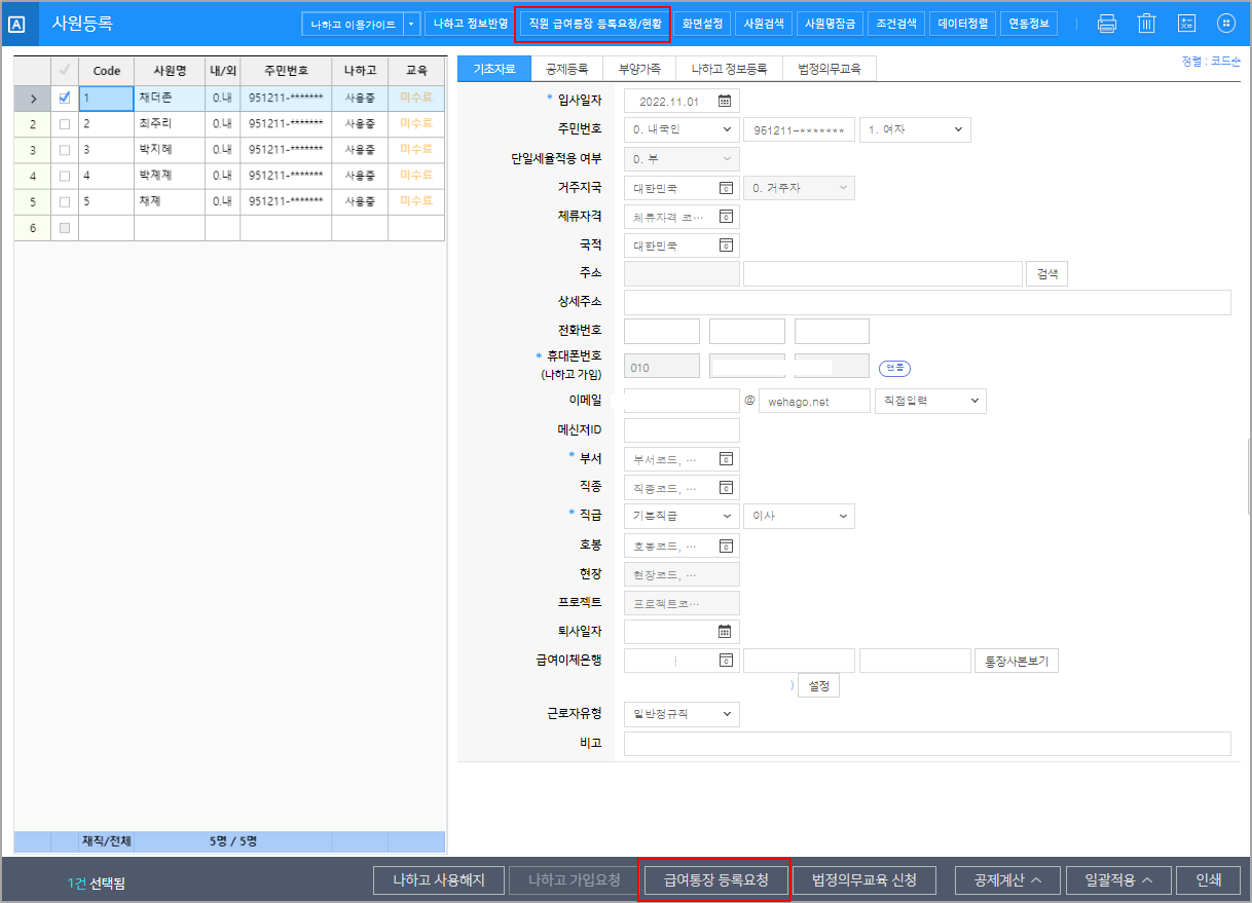The image size is (1252, 903).
Task: Switch to the 공제등록 tab
Action: [567, 69]
